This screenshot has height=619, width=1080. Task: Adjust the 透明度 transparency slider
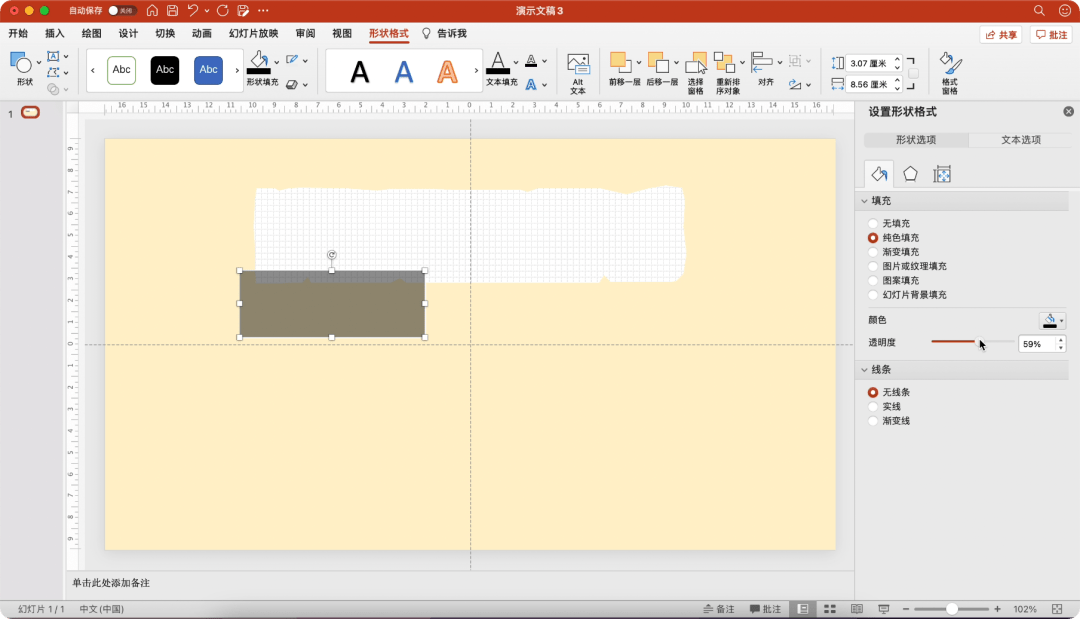977,342
